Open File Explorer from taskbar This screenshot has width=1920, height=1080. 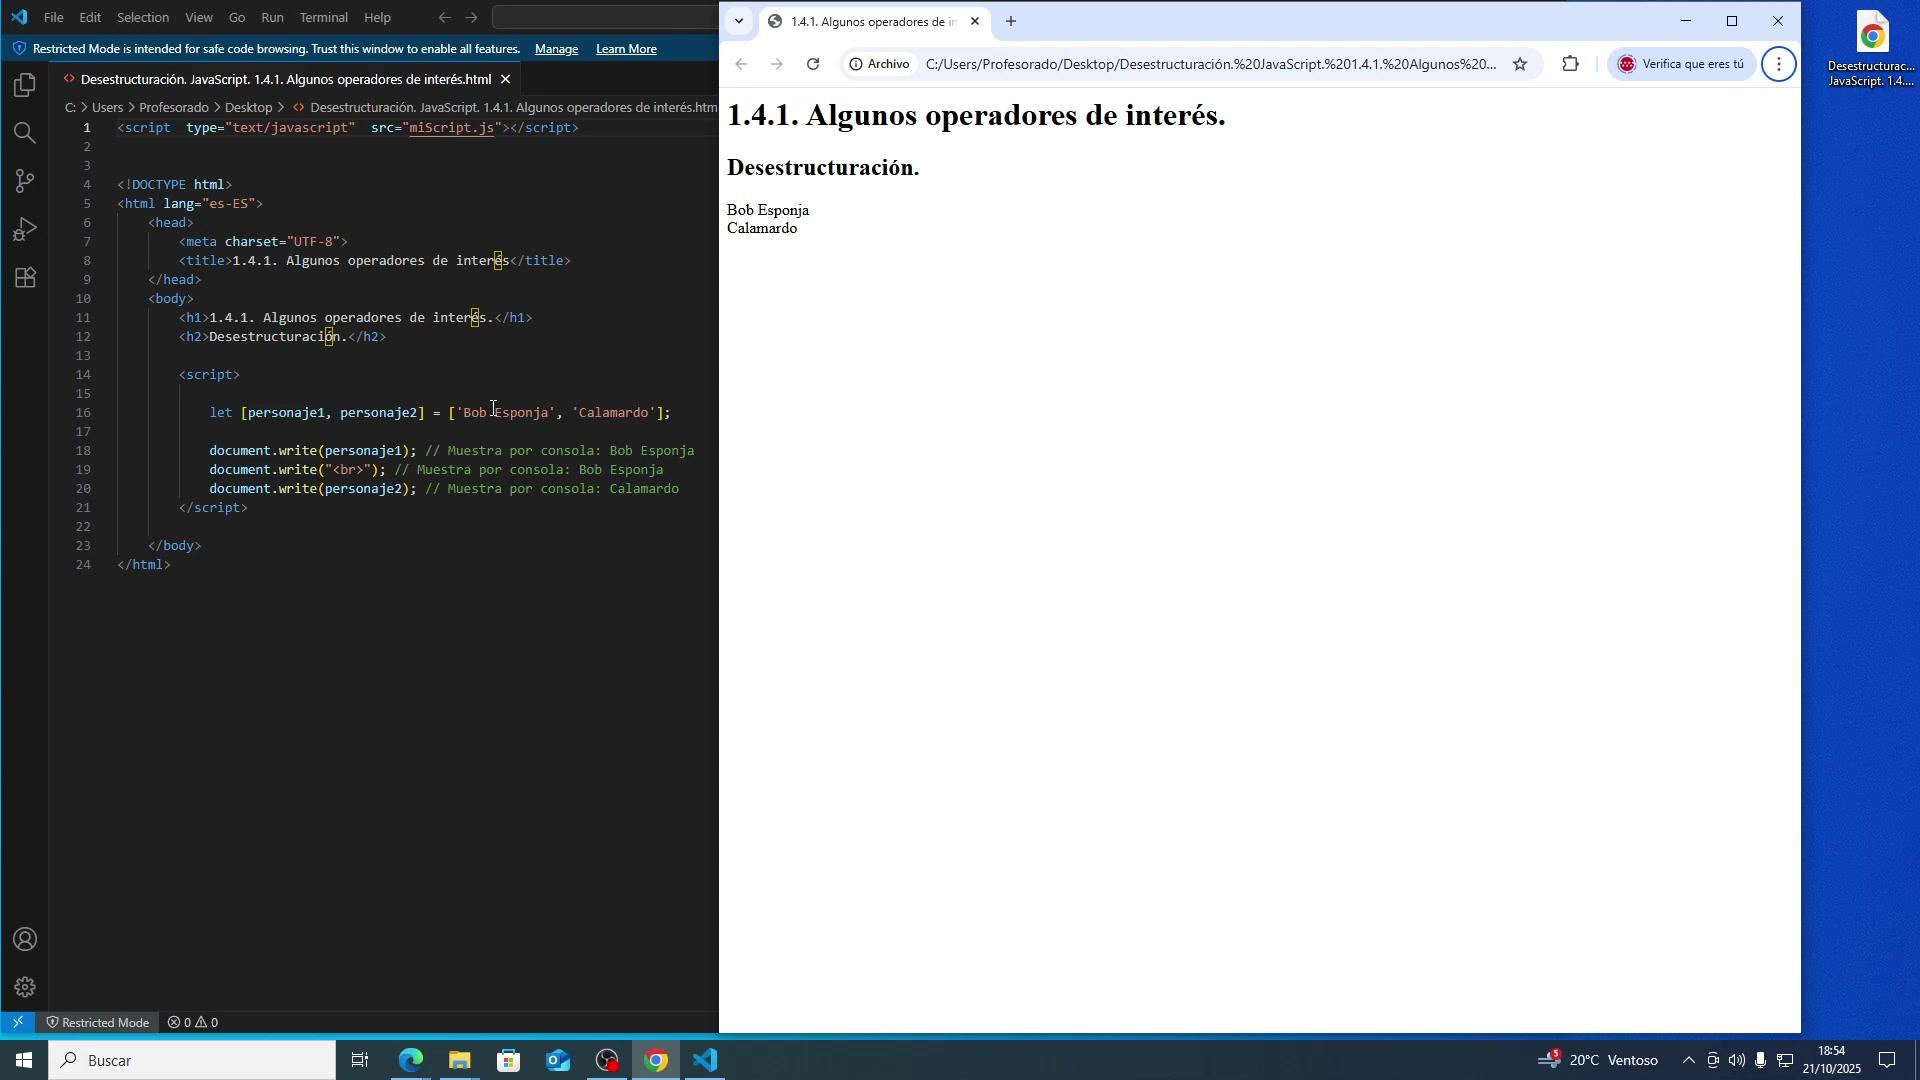click(459, 1060)
